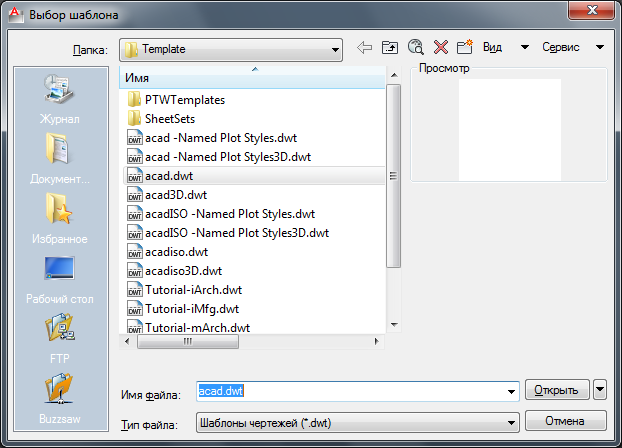This screenshot has width=622, height=448.
Task: Select the acad.dwt file
Action: pos(255,176)
